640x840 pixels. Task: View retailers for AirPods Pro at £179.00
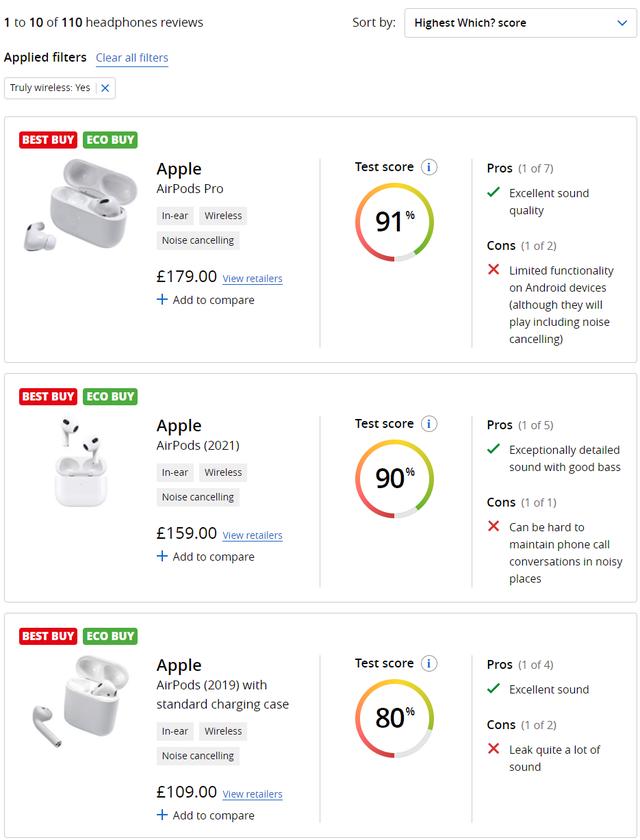[252, 279]
